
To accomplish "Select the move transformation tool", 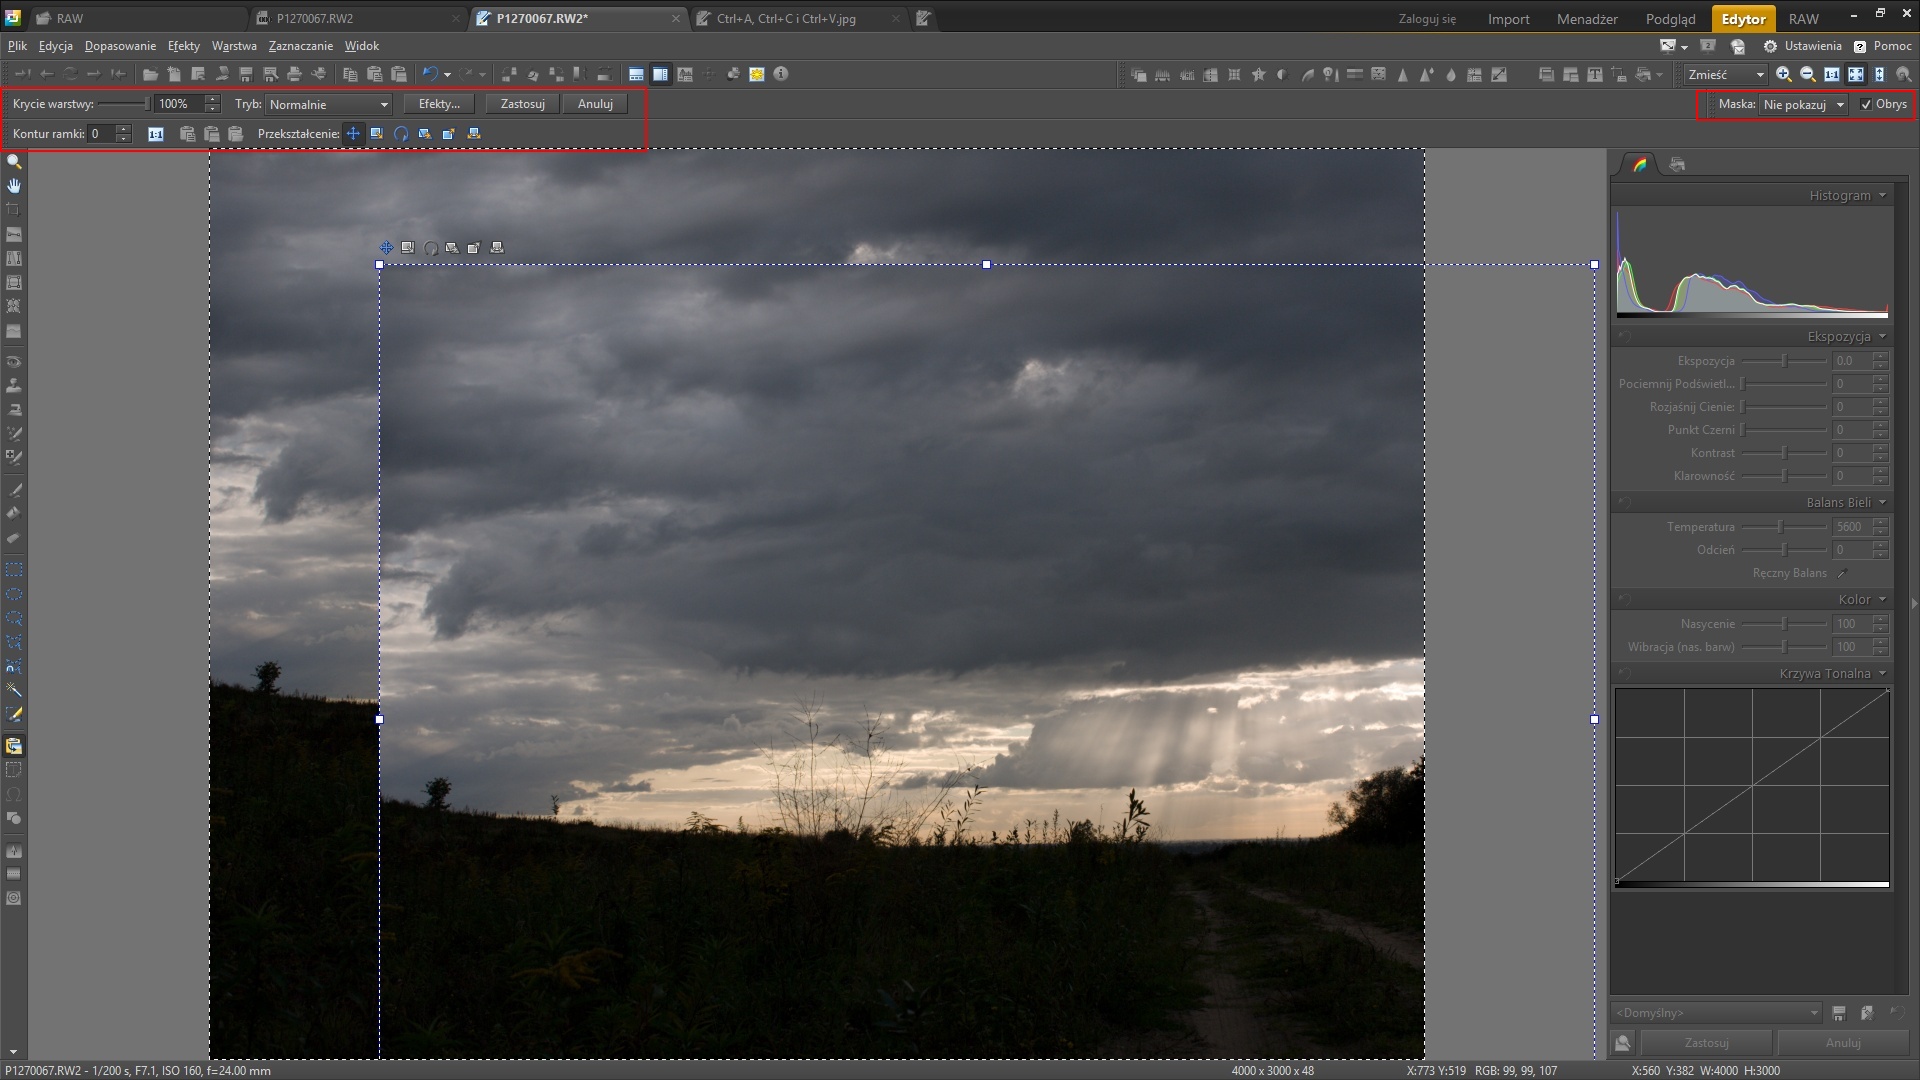I will pos(353,134).
